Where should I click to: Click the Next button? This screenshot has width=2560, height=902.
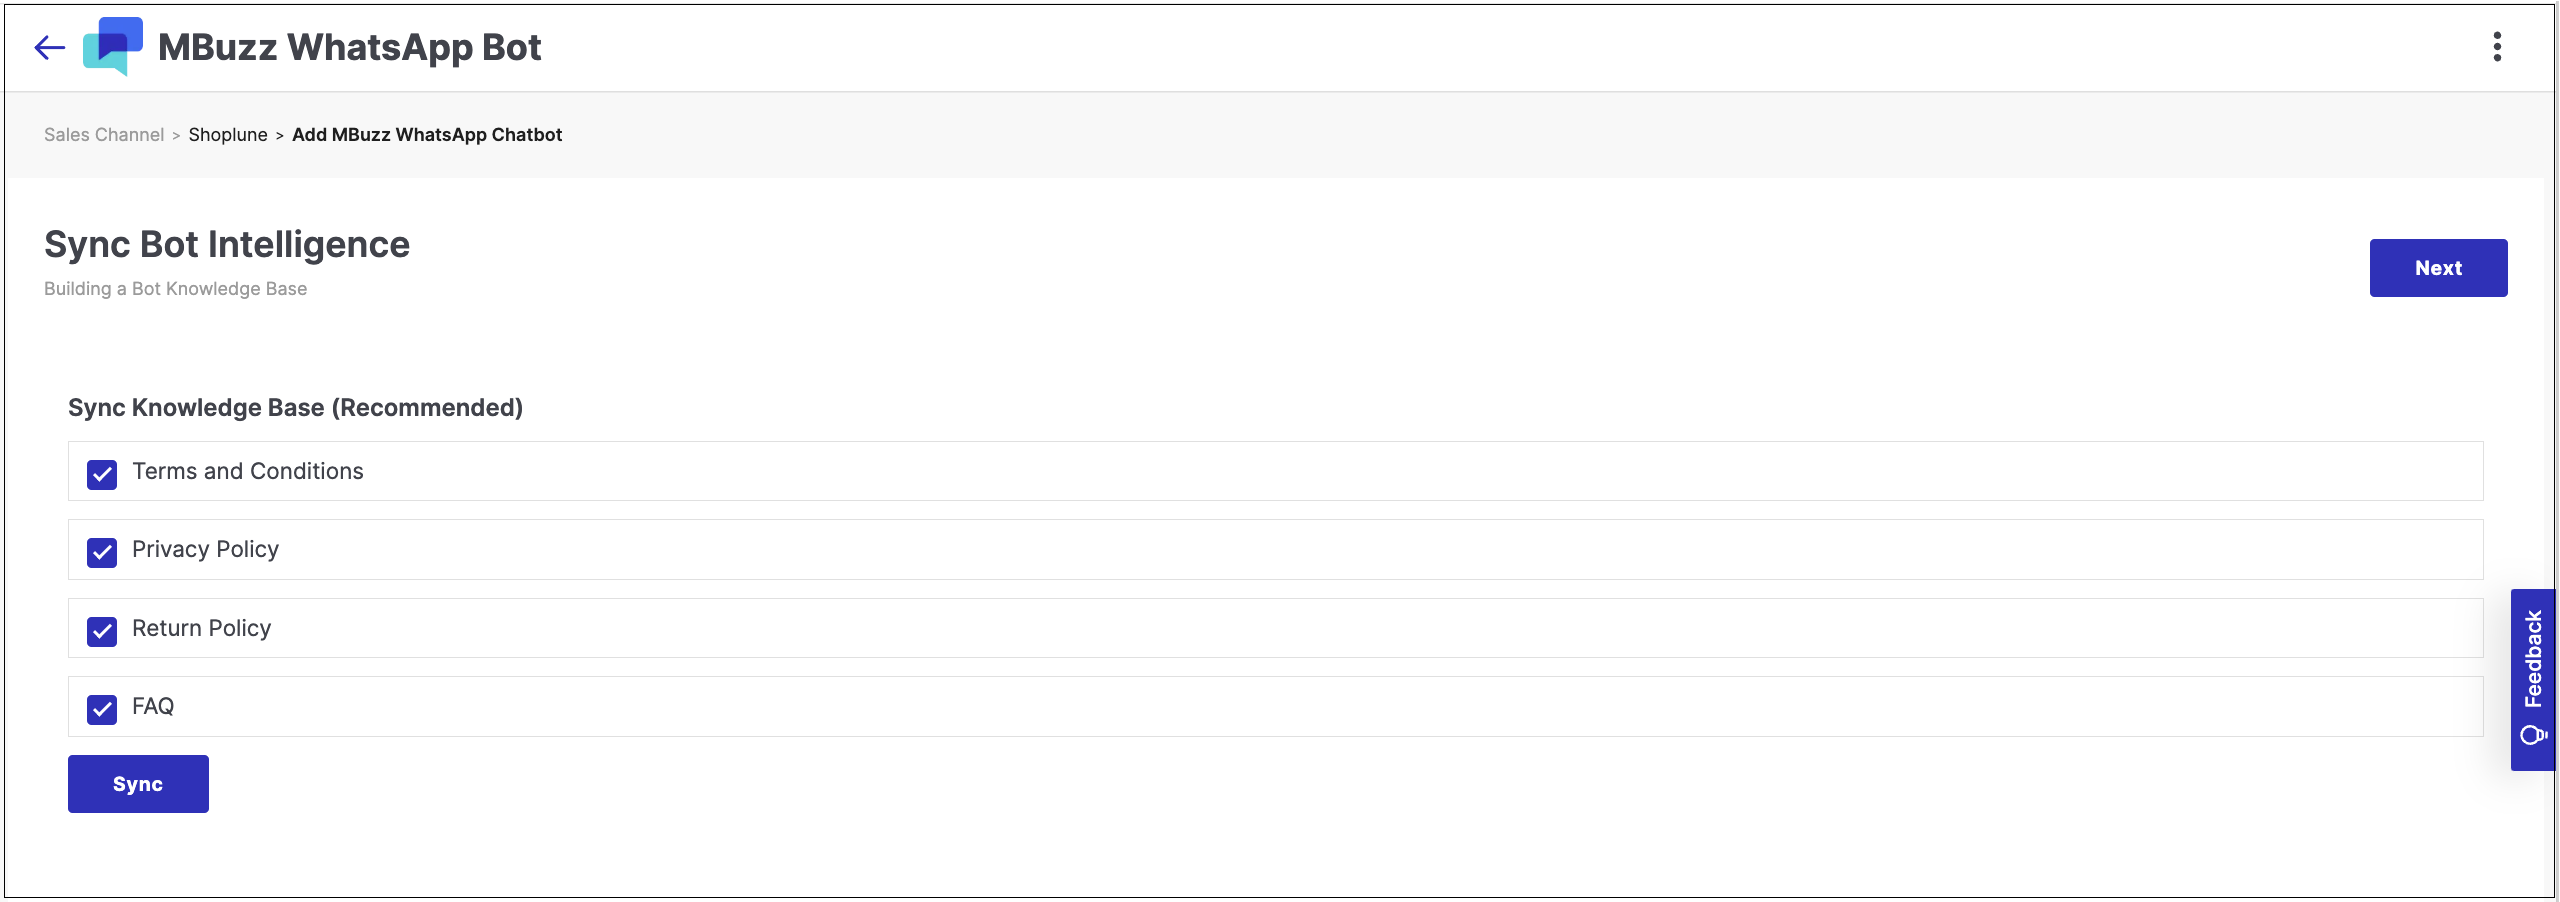pyautogui.click(x=2438, y=268)
